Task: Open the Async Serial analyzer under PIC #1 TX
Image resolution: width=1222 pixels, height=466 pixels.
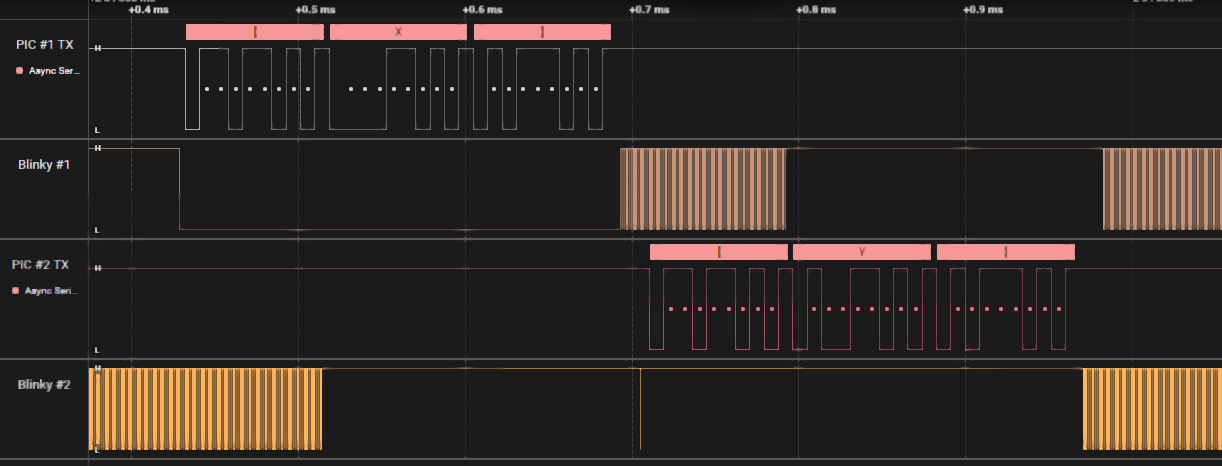Action: coord(55,71)
